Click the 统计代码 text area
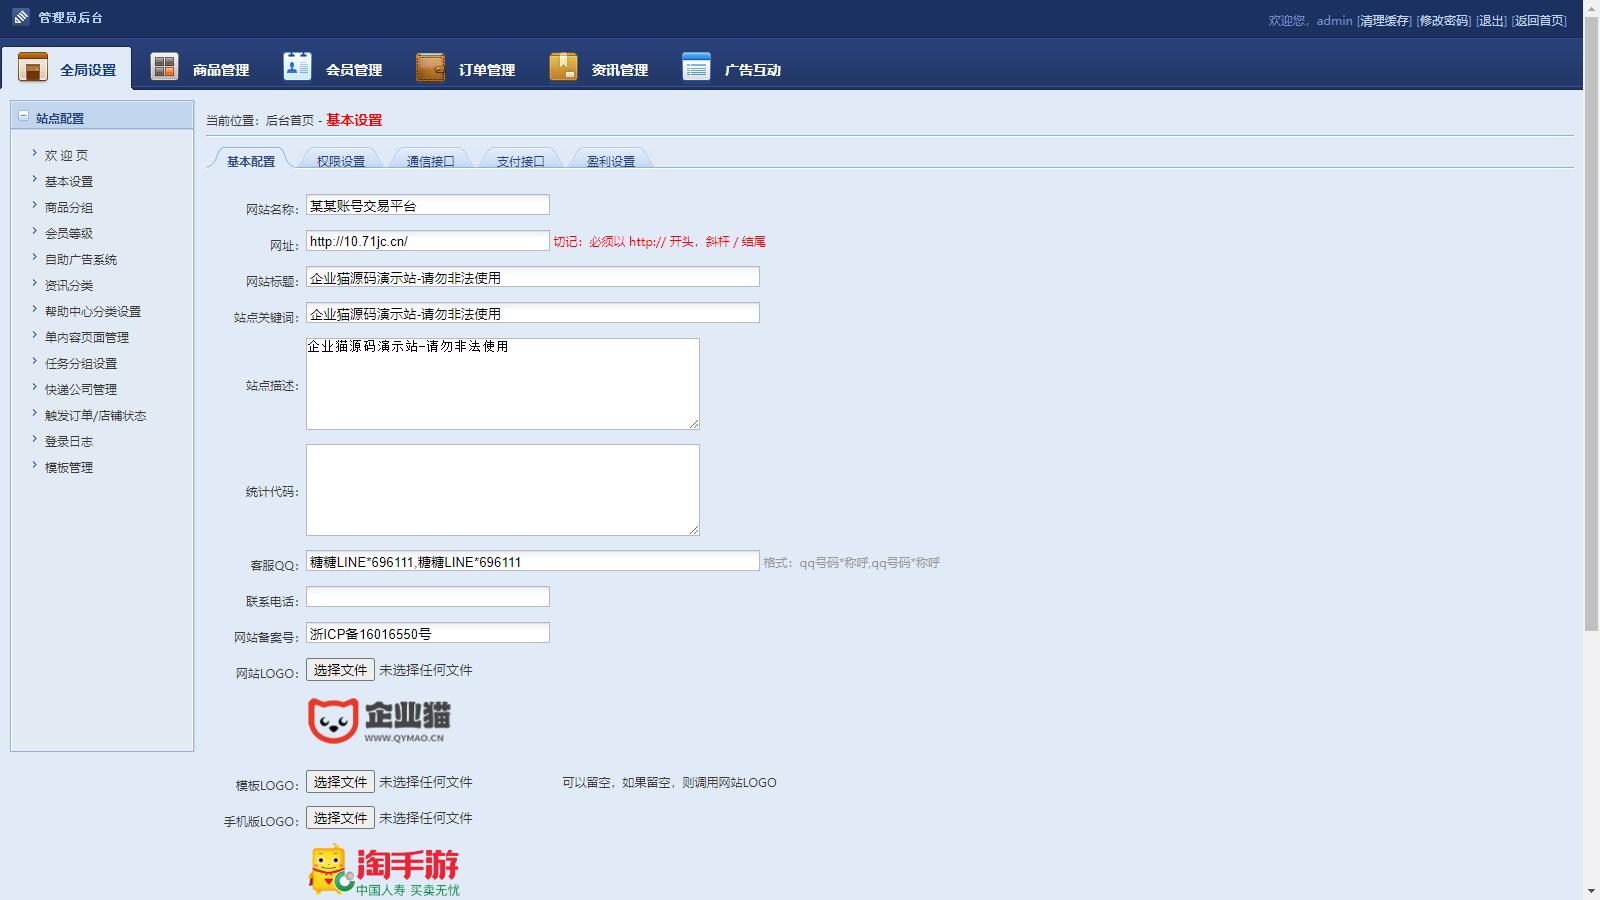This screenshot has height=900, width=1600. pyautogui.click(x=502, y=489)
